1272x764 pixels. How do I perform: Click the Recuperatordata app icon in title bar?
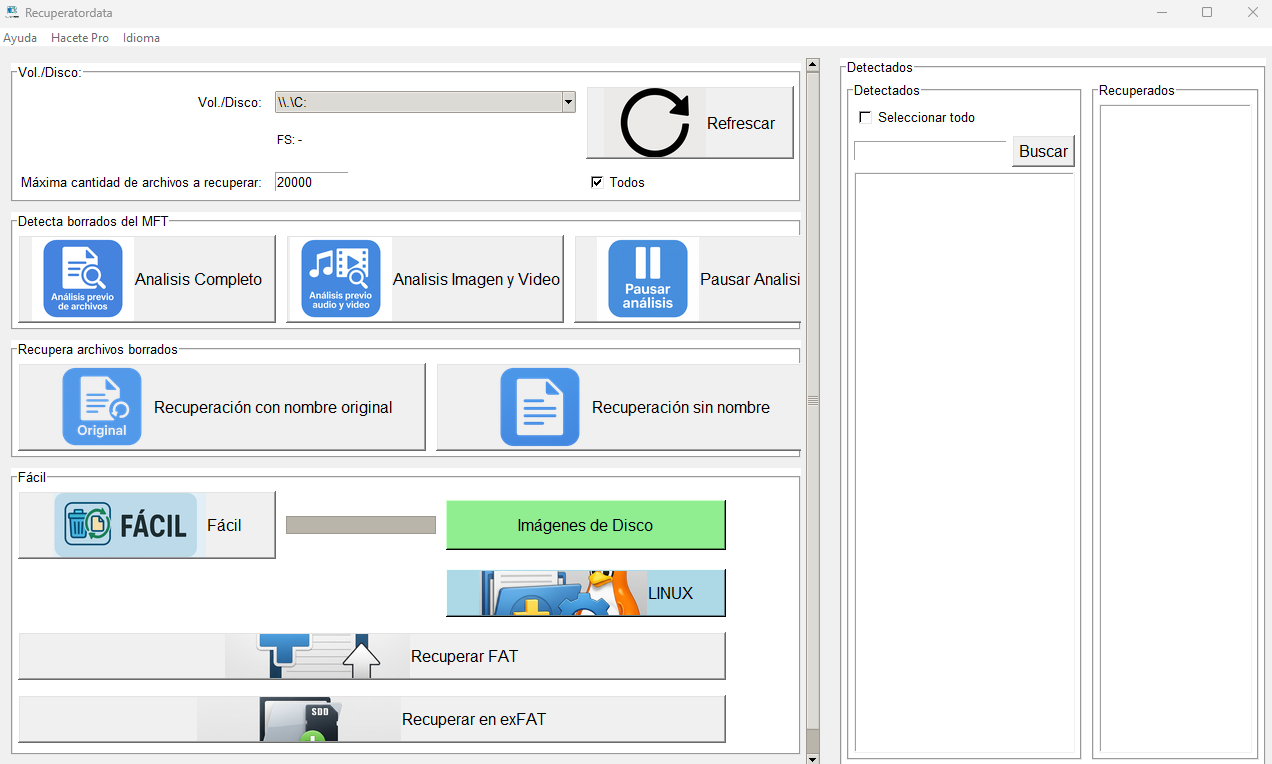point(12,12)
